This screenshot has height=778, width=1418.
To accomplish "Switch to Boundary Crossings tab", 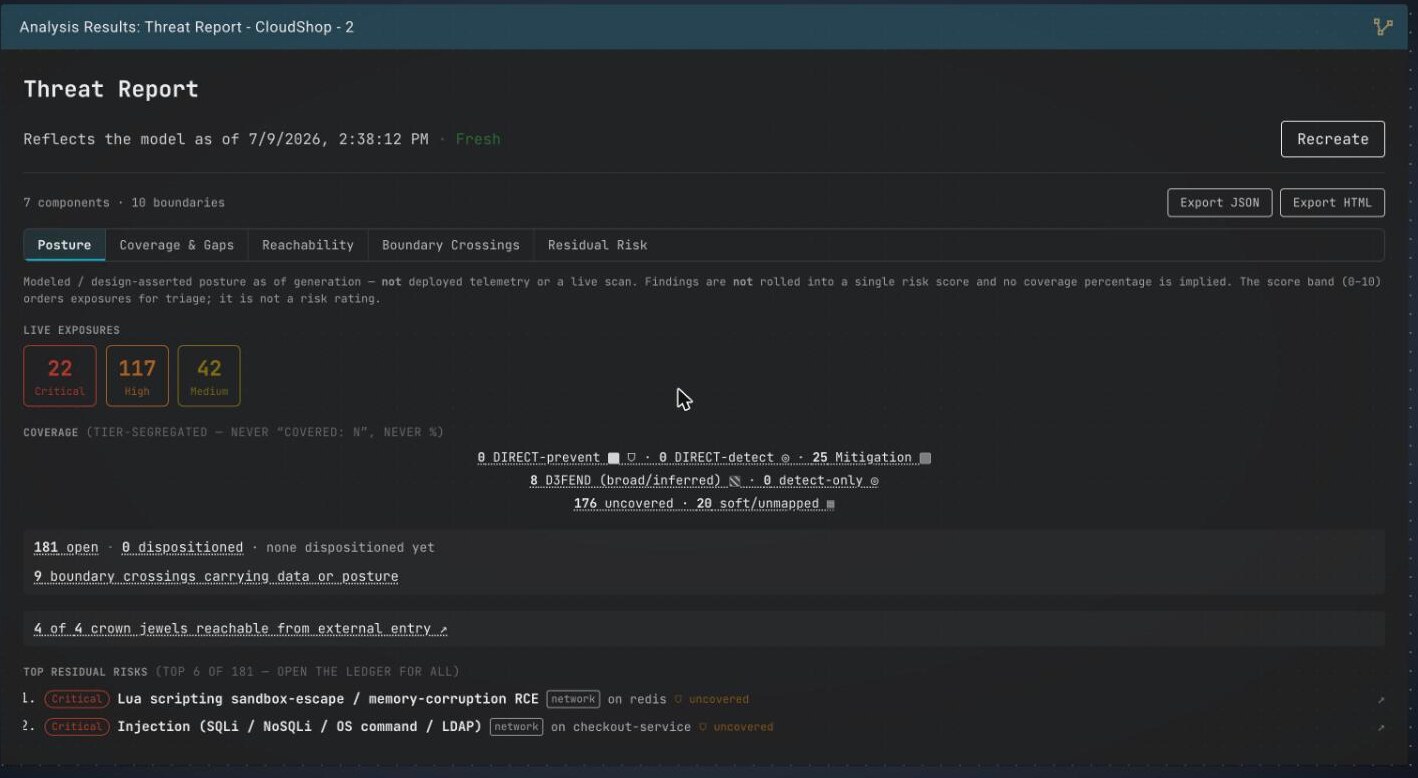I will (x=450, y=245).
